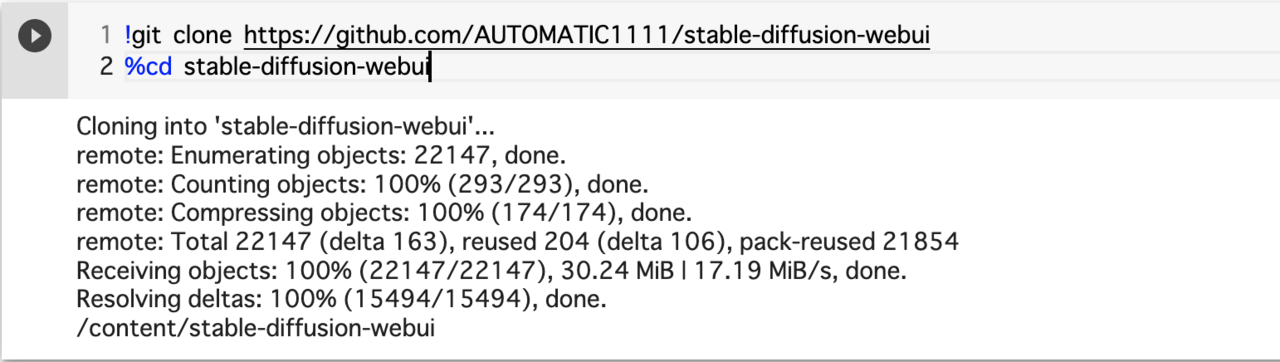Click line number 2 in the editor
1280x362 pixels.
[105, 68]
